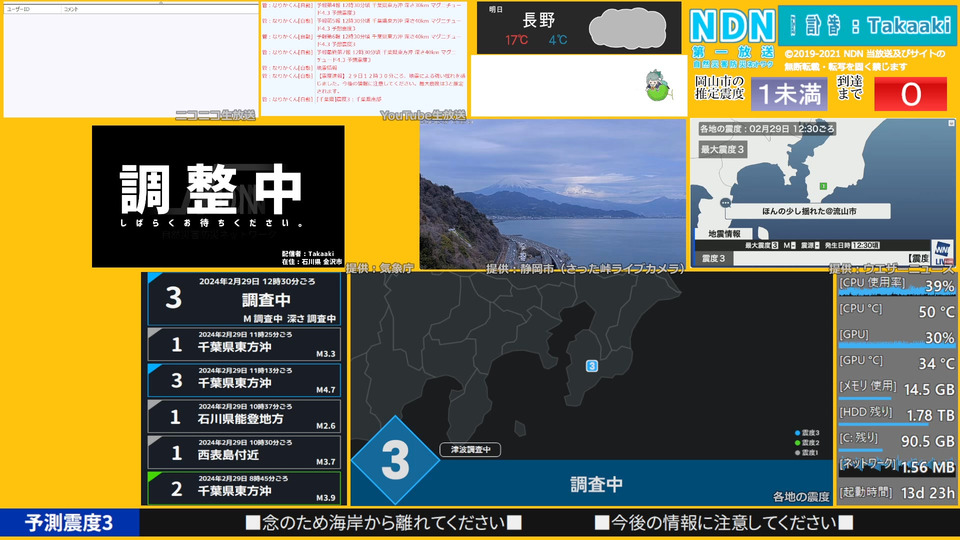
Task: Click the メモリ 使用 14.5 GB reading
Action: (896, 388)
